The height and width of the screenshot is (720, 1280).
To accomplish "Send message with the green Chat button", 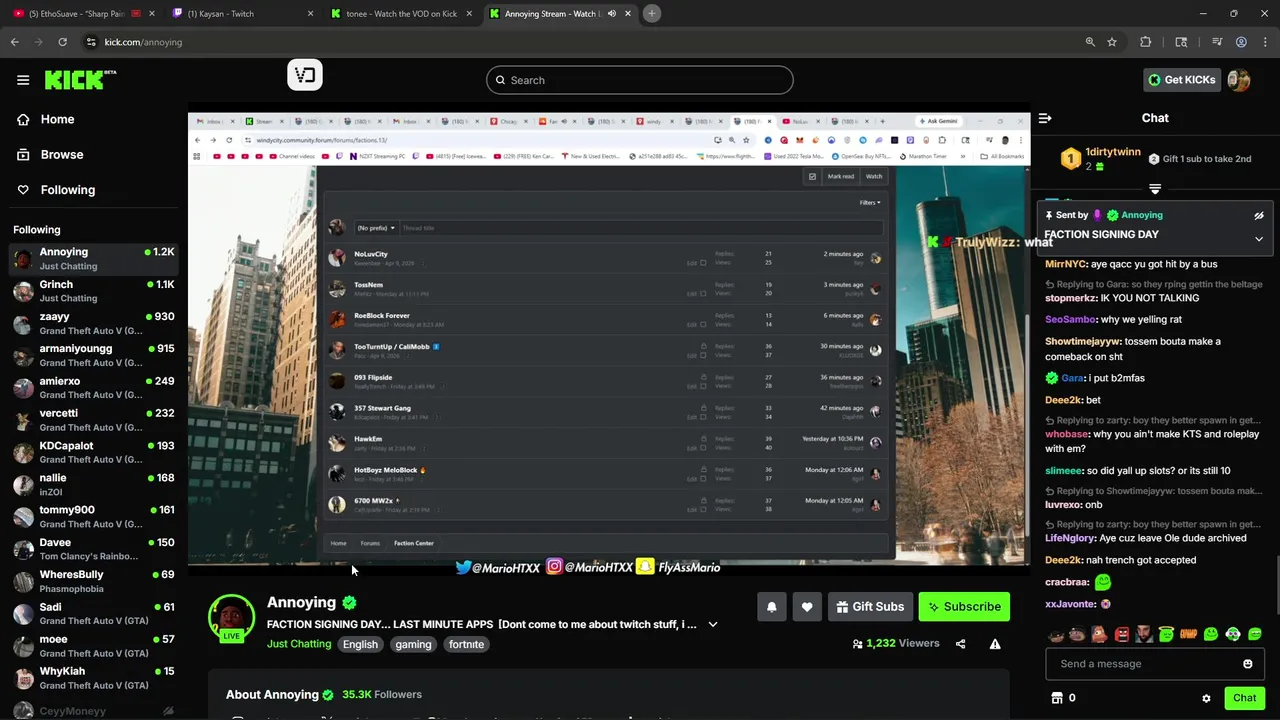I will tap(1244, 698).
